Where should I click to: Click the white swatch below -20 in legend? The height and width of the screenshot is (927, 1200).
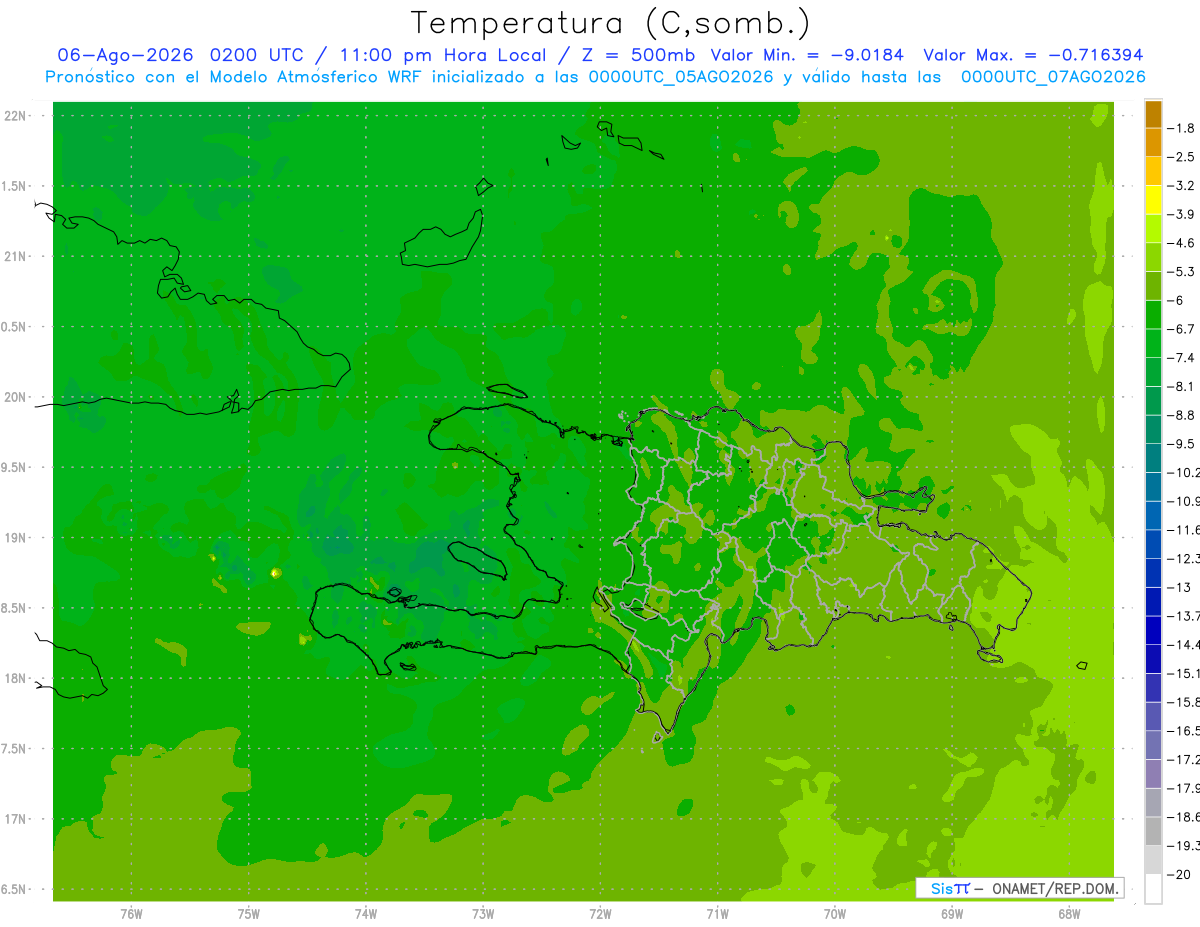[x=1153, y=888]
